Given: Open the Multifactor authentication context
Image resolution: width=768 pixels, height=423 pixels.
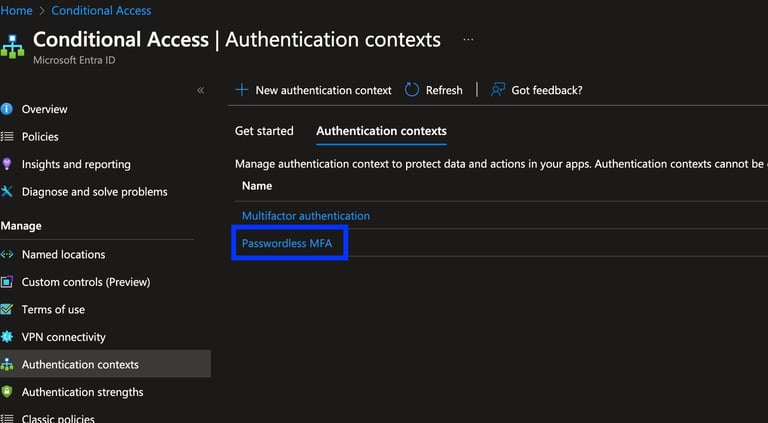Looking at the screenshot, I should tap(306, 215).
